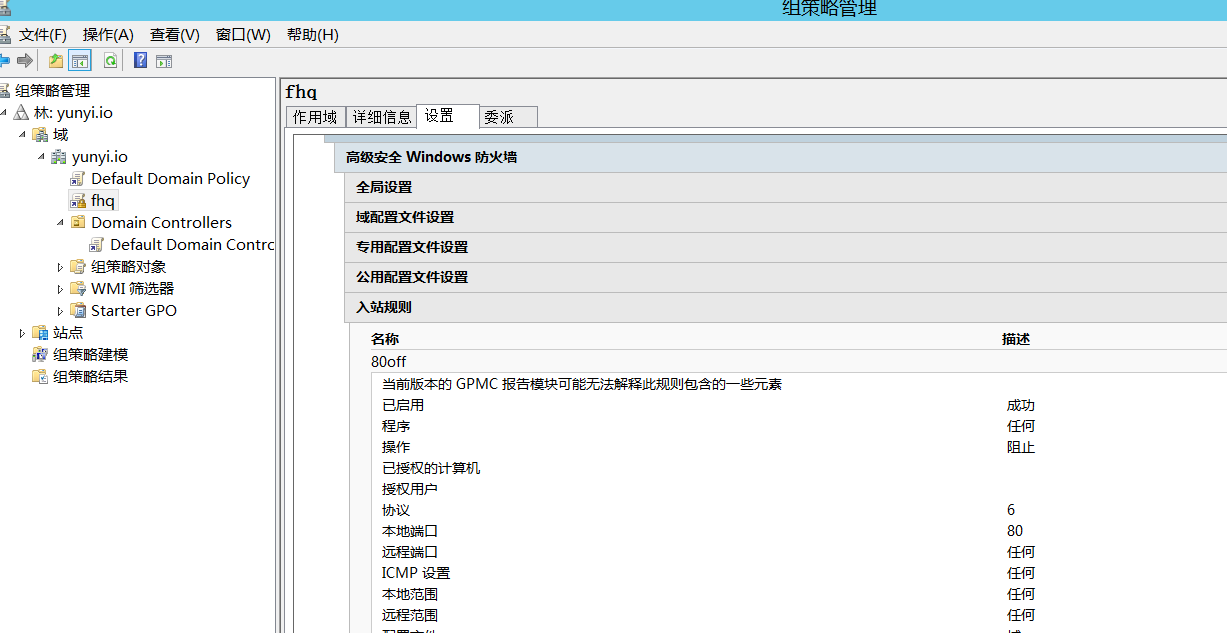Viewport: 1227px width, 633px height.
Task: Click the forward arrow toolbar icon
Action: point(25,61)
